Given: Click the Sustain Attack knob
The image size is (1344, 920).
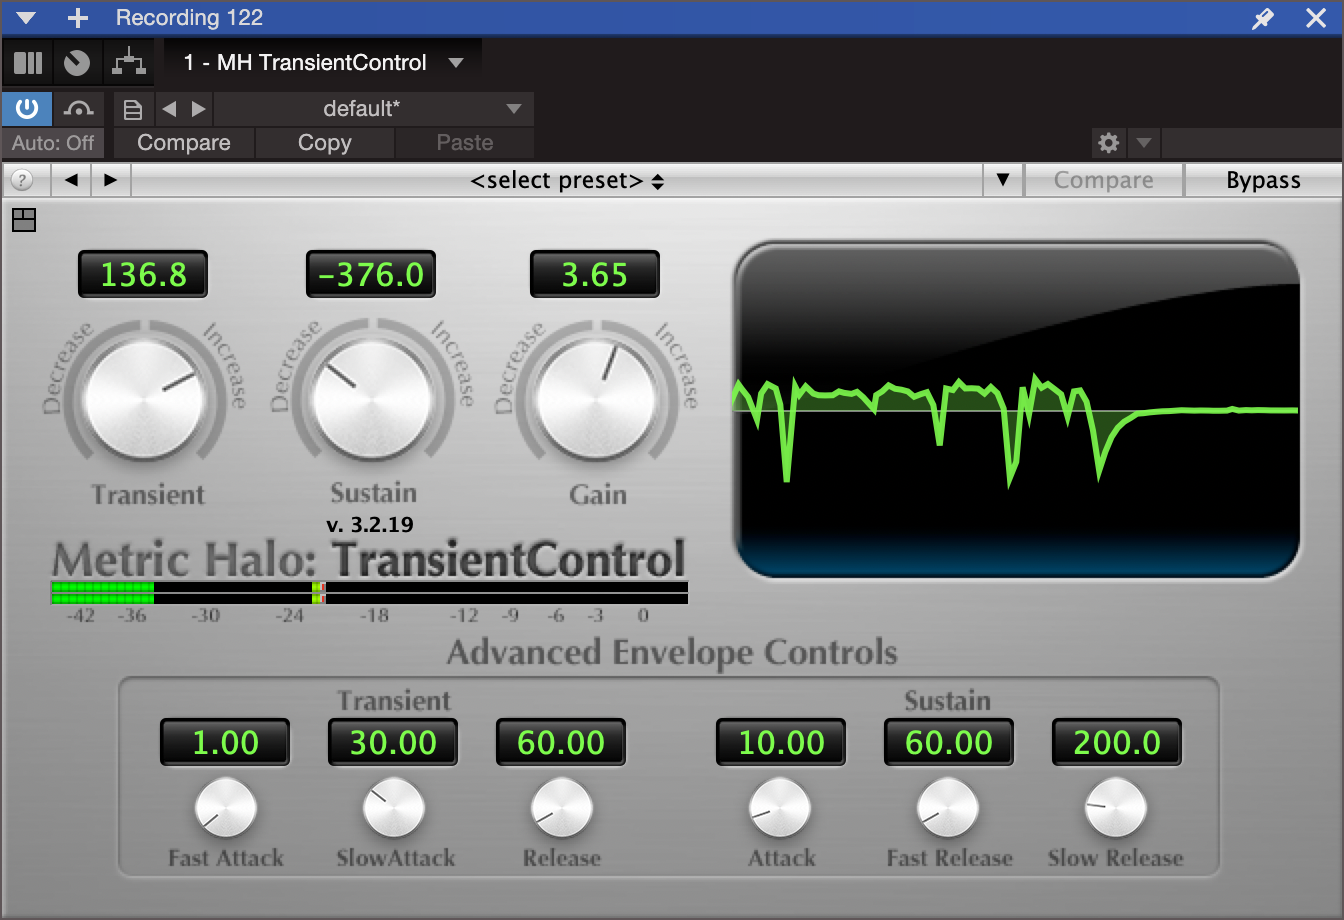Looking at the screenshot, I should tap(780, 808).
